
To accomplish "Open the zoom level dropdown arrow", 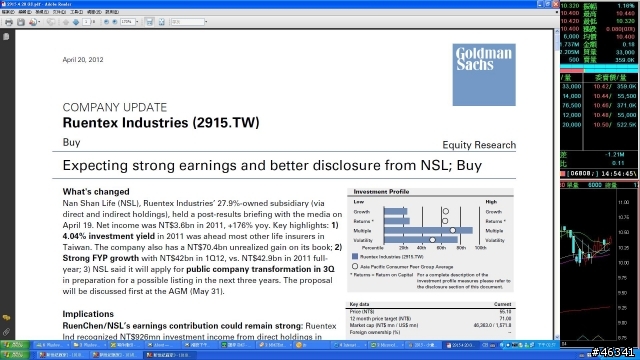I will (137, 22).
